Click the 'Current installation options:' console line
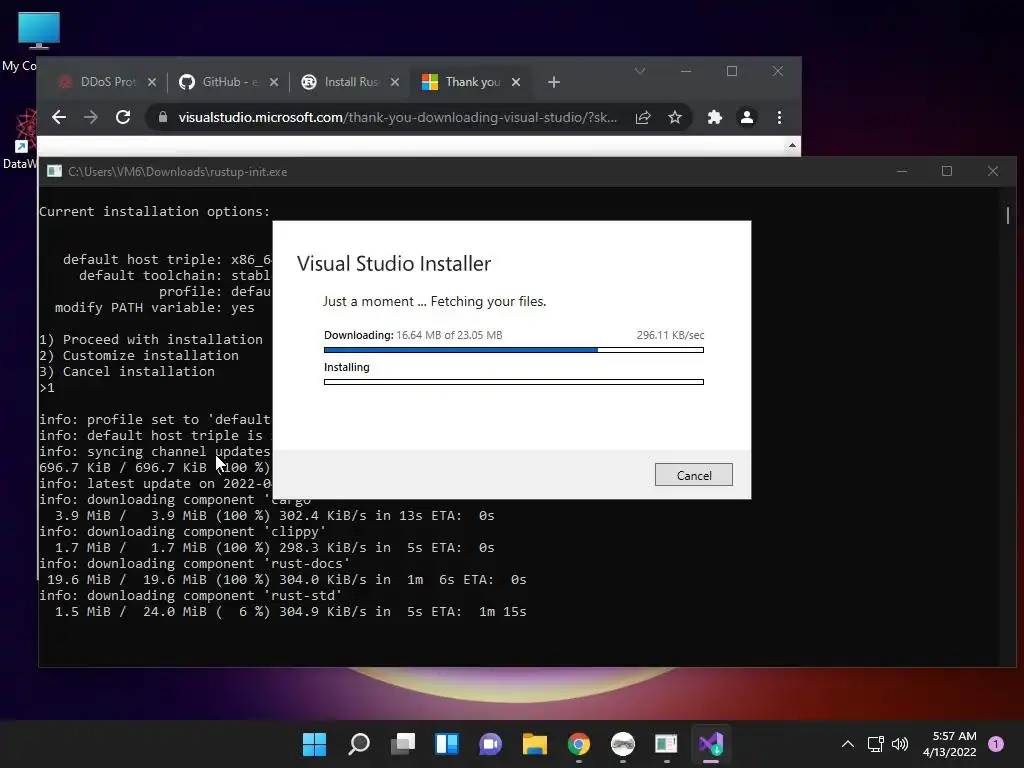 155,212
